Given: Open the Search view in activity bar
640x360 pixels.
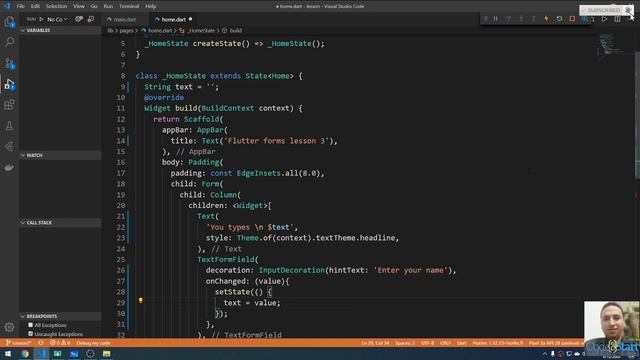Looking at the screenshot, I should 9,42.
